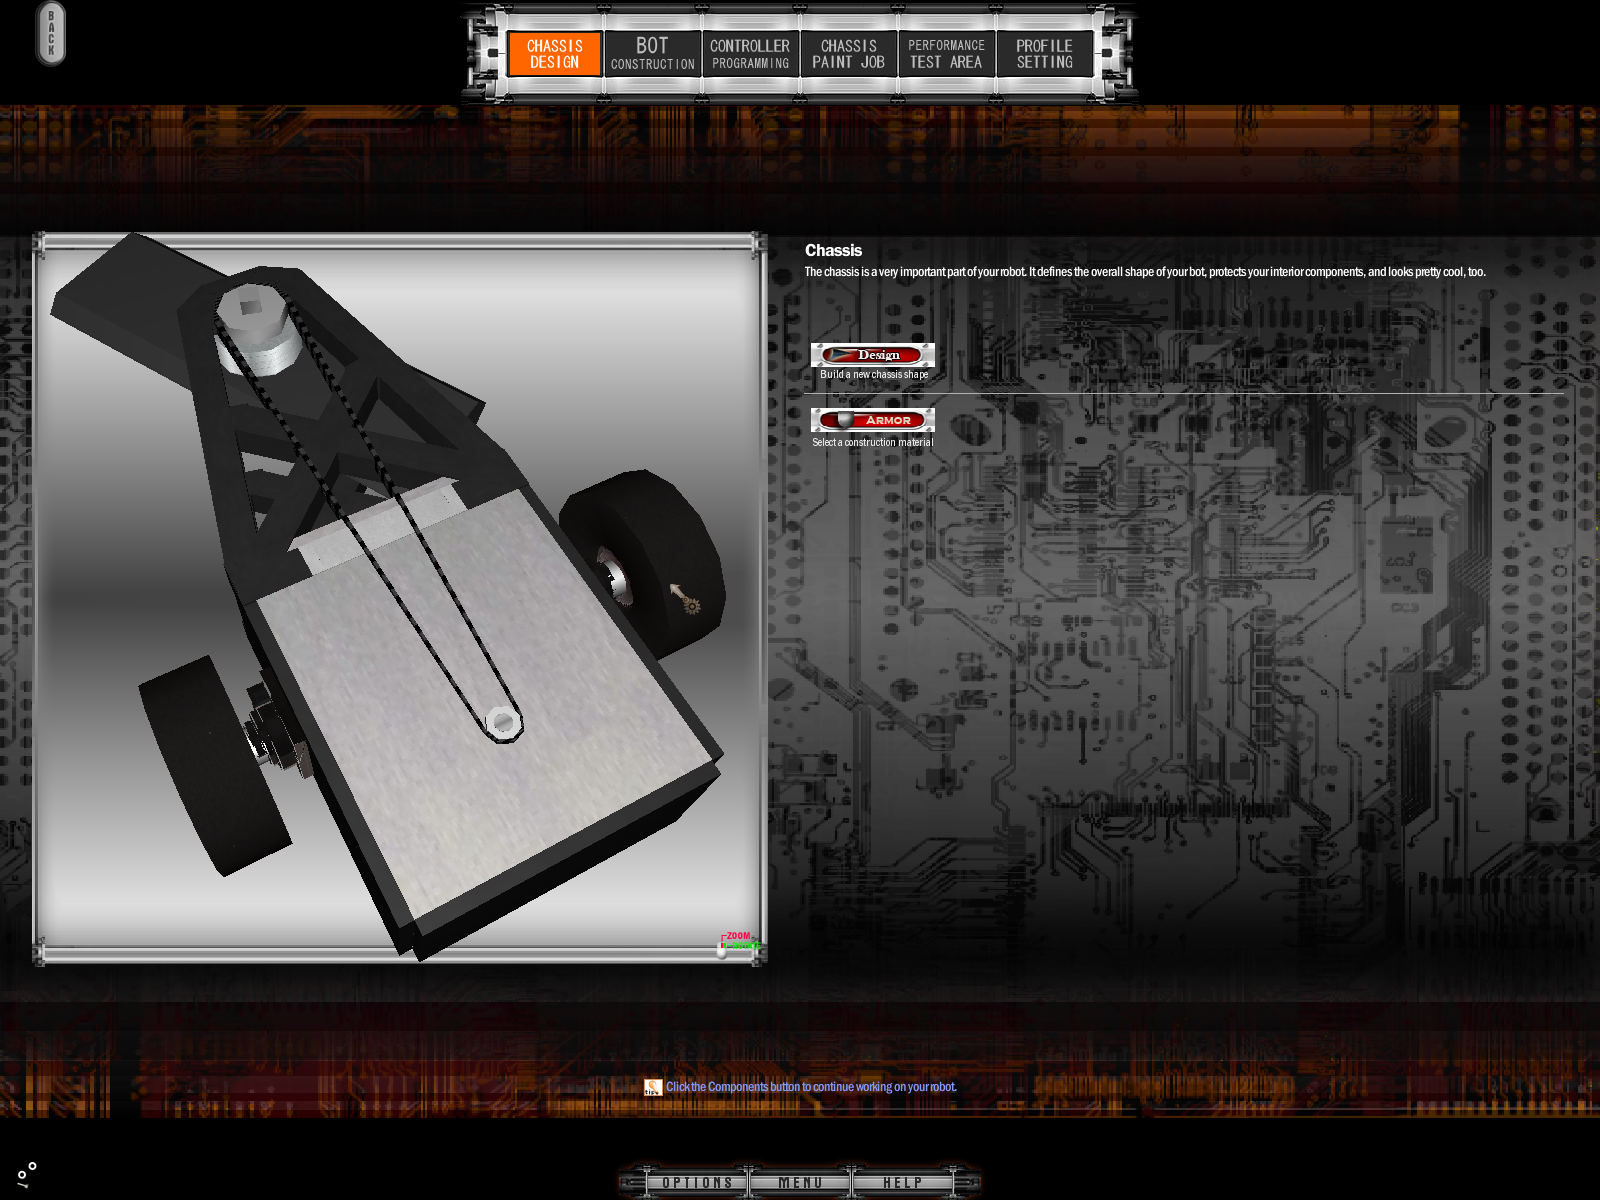Click the gear arrow icon on right wheel
The width and height of the screenshot is (1600, 1200).
(x=686, y=598)
